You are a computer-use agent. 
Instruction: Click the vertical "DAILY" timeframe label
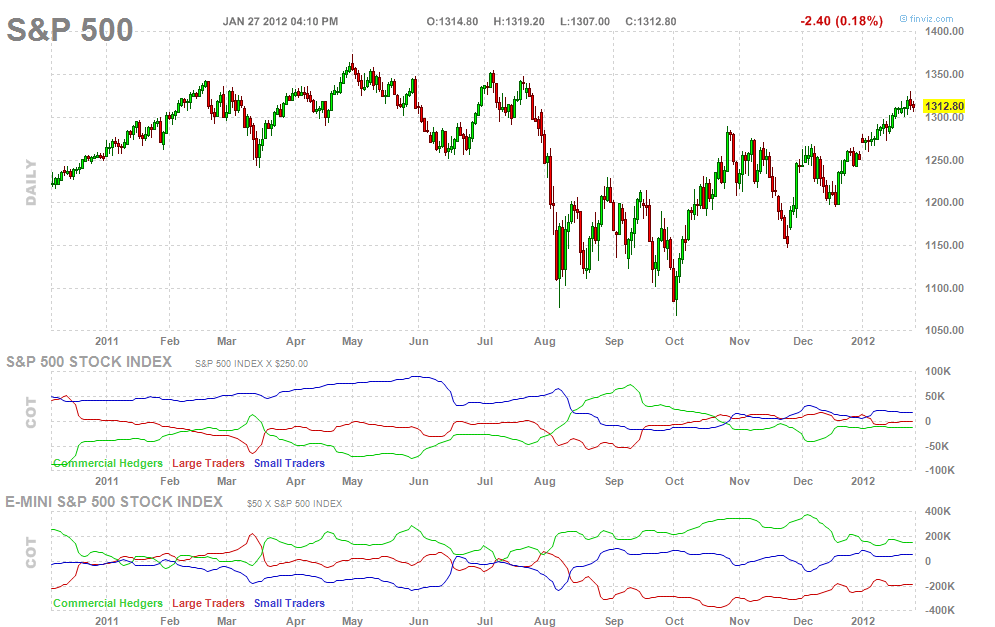(x=30, y=183)
